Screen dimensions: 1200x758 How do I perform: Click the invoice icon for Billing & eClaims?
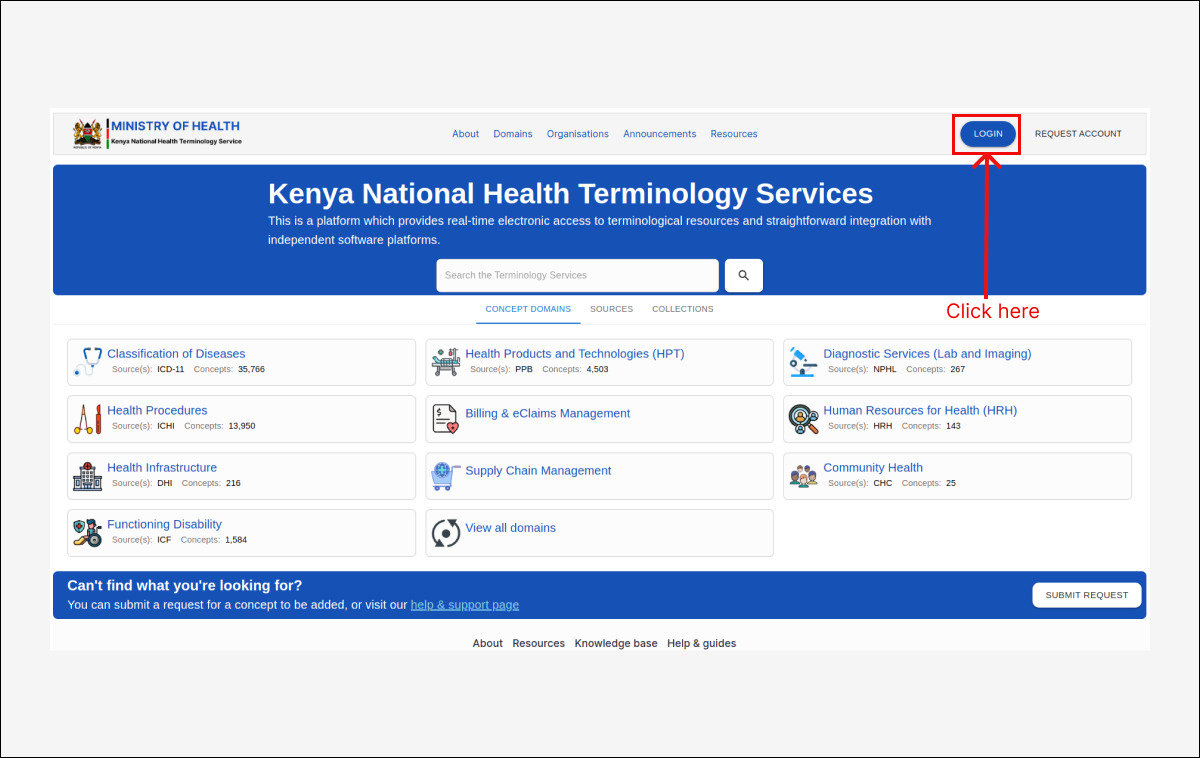(446, 419)
